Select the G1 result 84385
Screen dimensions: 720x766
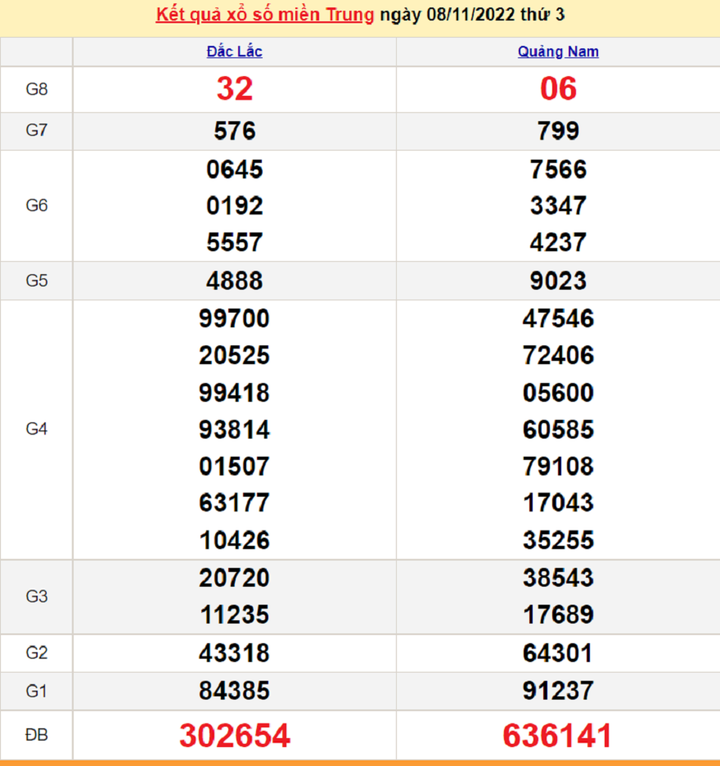[x=234, y=691]
